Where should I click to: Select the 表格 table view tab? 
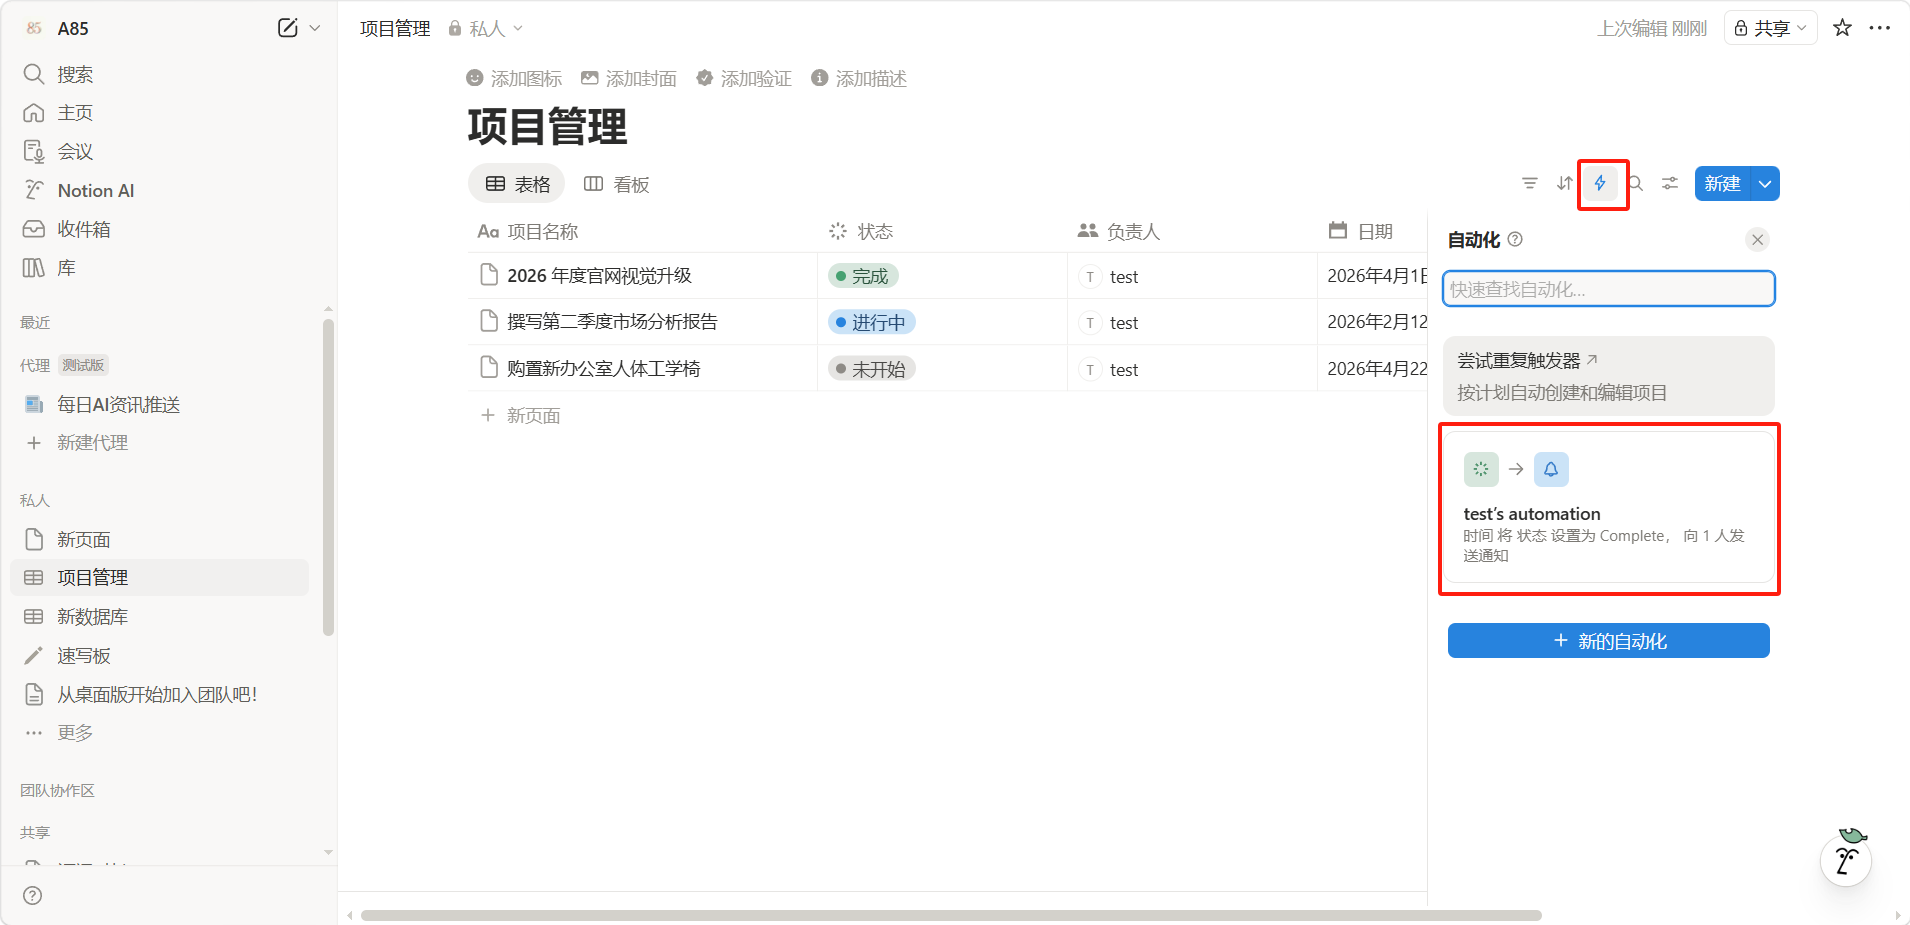(x=517, y=184)
